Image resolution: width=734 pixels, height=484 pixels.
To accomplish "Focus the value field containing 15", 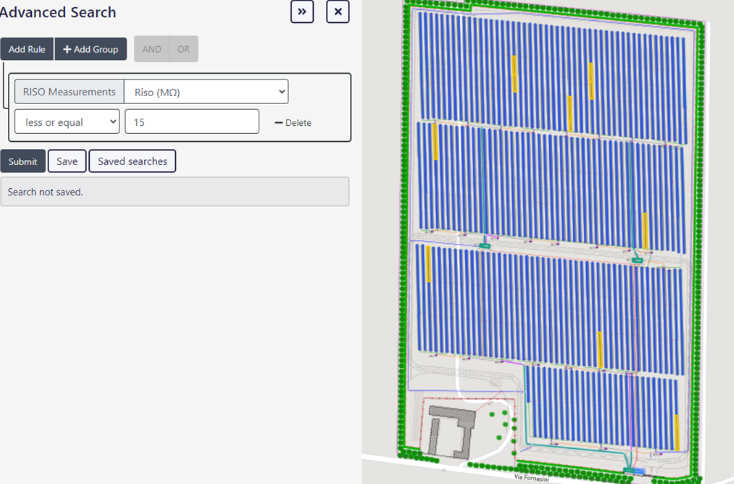I will point(192,122).
